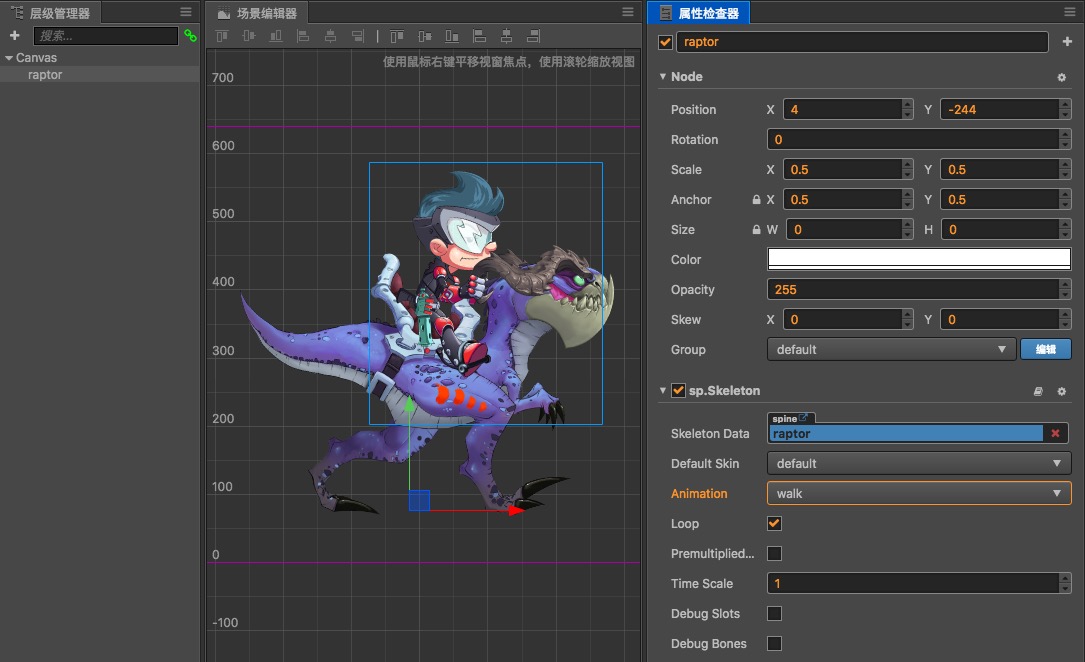This screenshot has height=662, width=1085.
Task: Click the align horizontal centers icon
Action: click(x=330, y=36)
